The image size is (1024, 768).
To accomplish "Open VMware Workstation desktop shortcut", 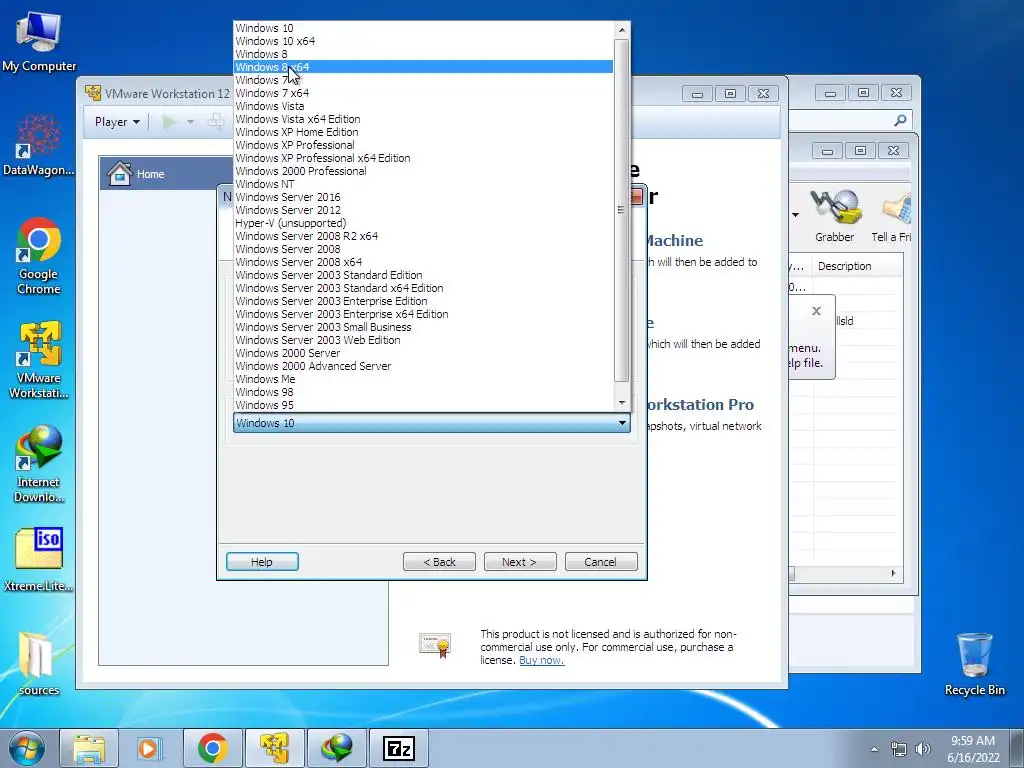I will click(x=39, y=360).
